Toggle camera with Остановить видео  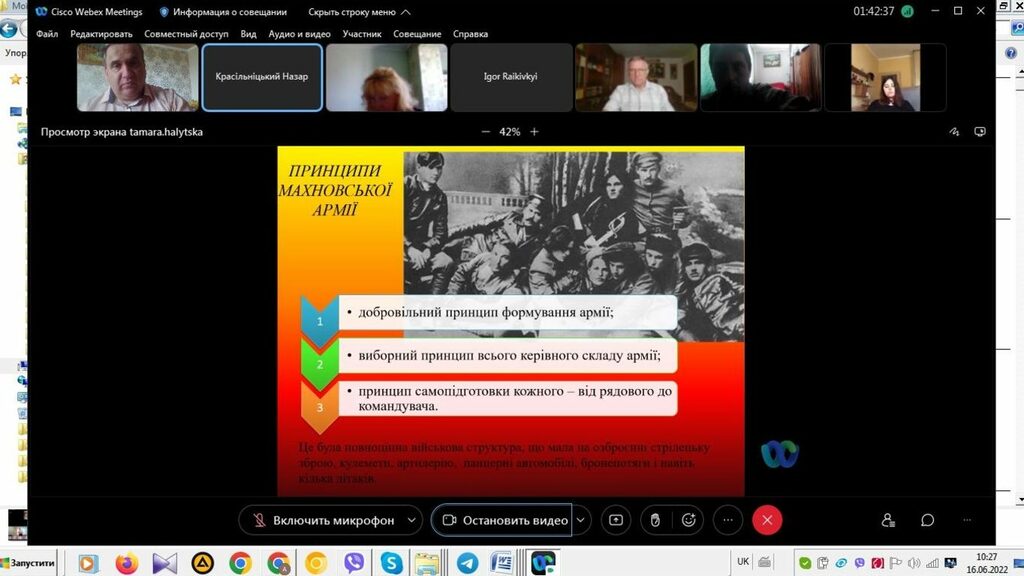point(503,520)
